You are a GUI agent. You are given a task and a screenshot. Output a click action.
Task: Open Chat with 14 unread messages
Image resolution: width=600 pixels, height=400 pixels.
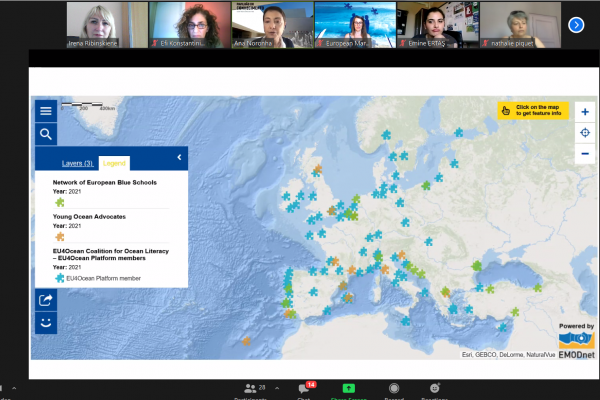click(305, 390)
